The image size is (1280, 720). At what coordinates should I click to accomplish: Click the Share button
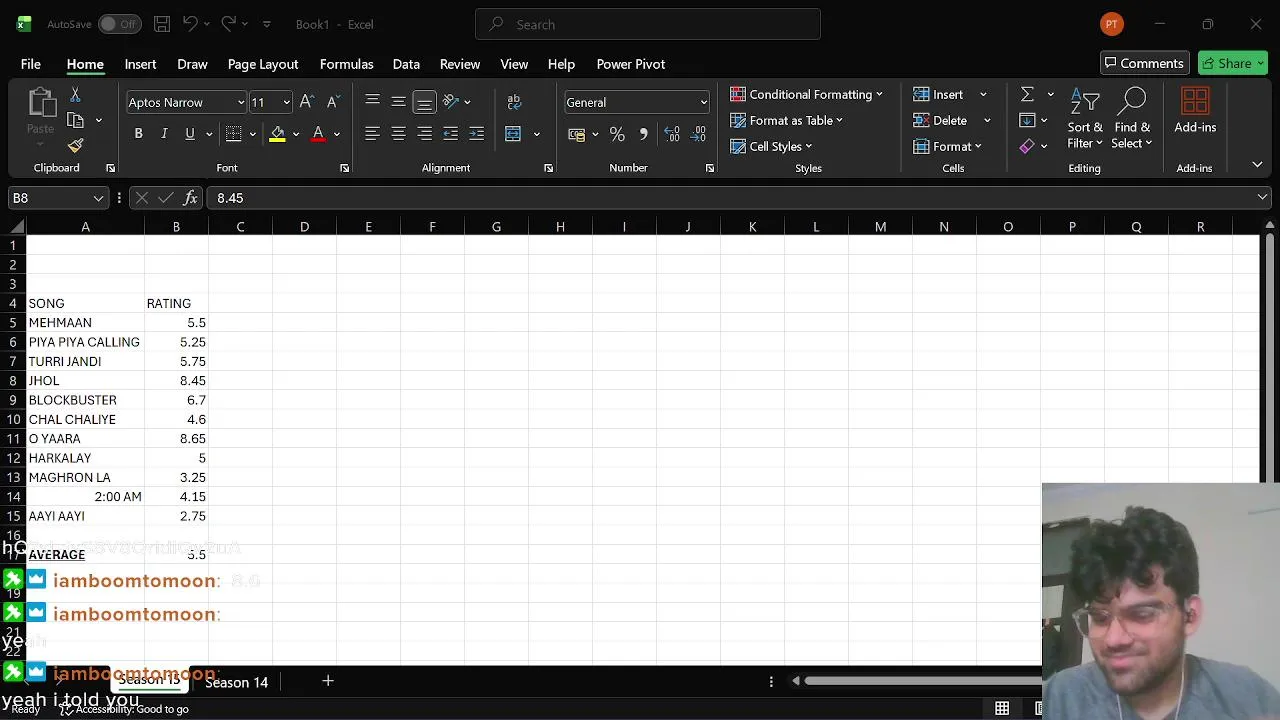point(1233,63)
